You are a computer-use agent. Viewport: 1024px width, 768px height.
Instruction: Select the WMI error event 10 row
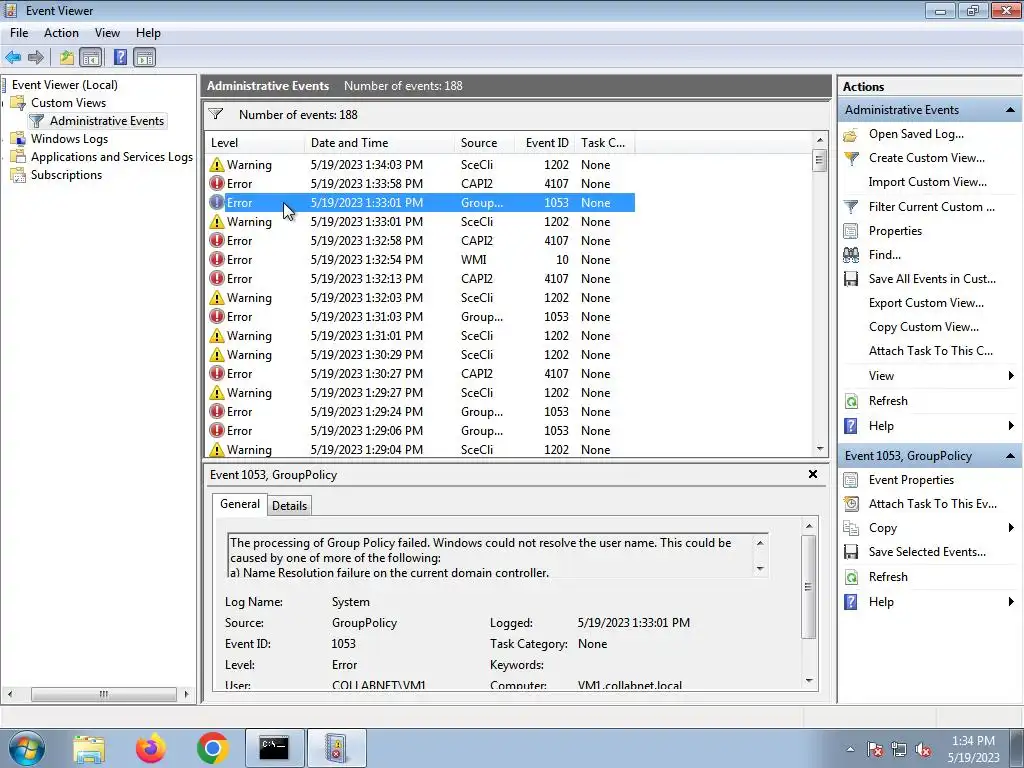coord(419,260)
